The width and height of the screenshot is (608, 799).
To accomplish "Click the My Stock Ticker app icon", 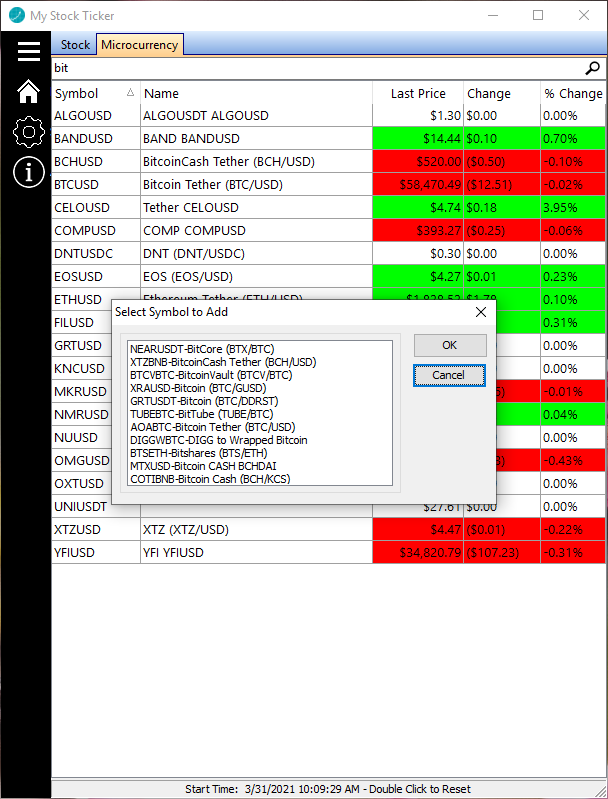I will [x=17, y=15].
